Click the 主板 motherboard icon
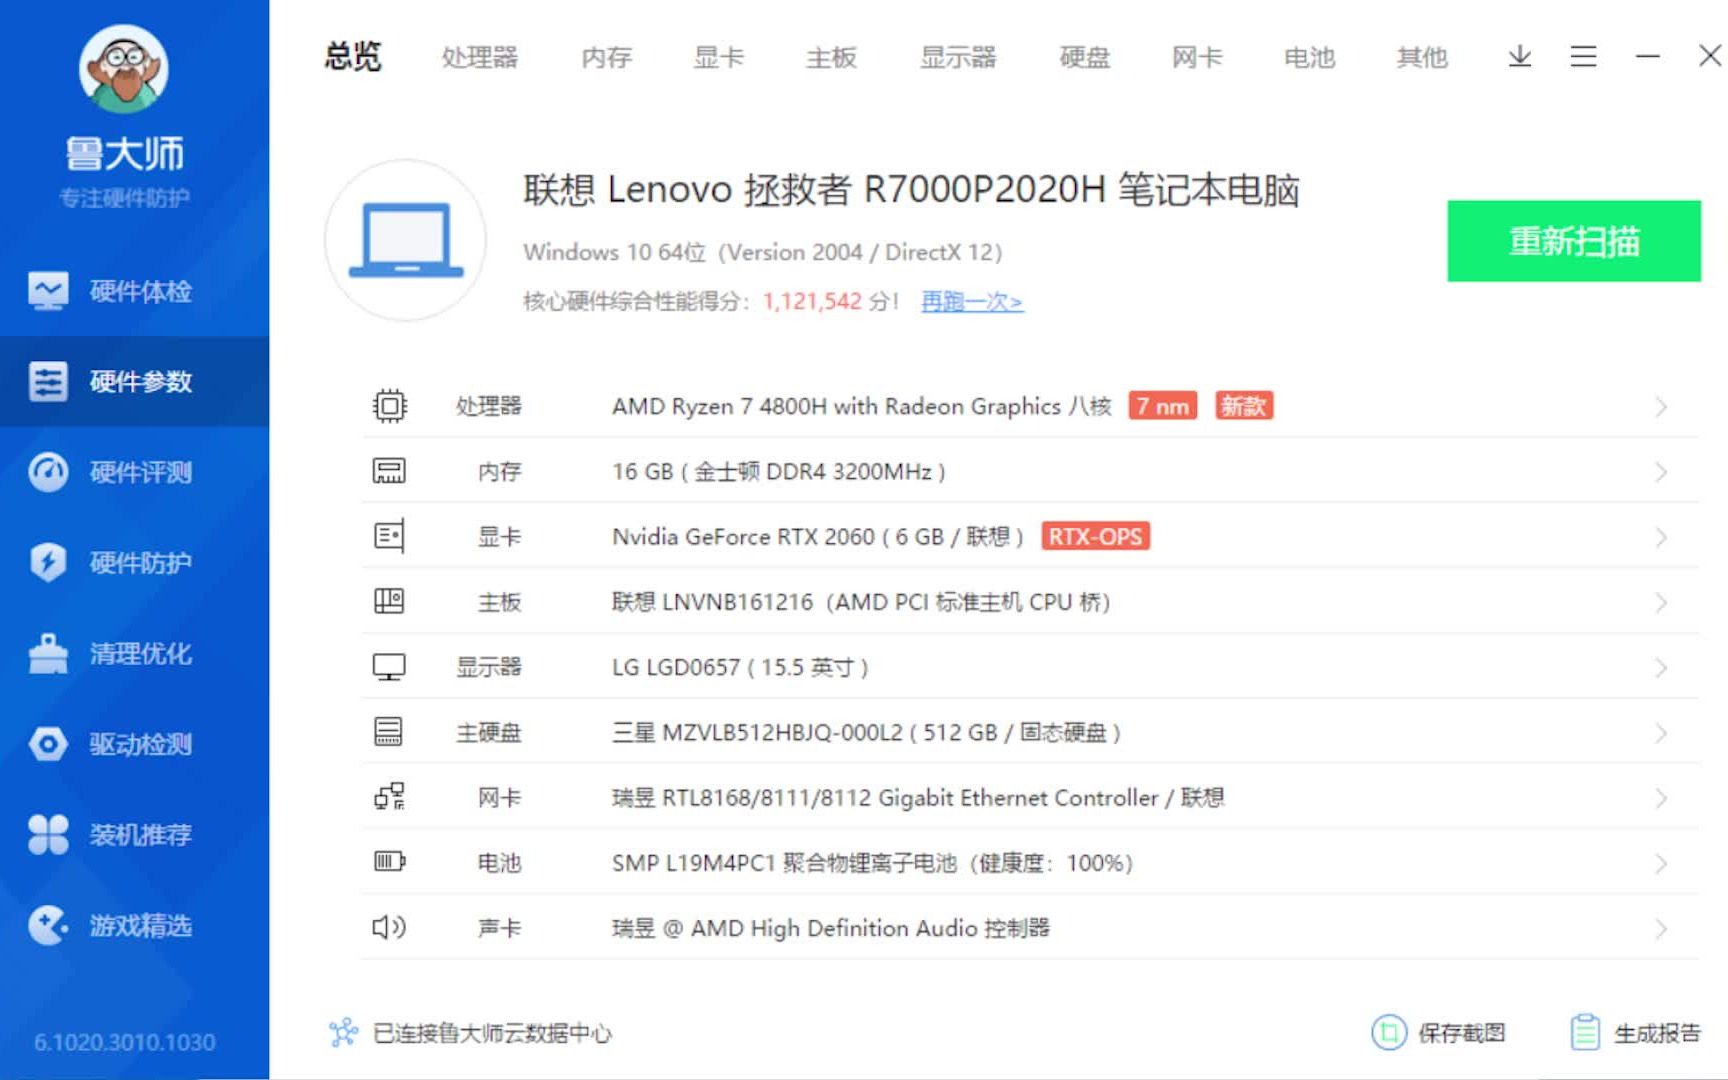Viewport: 1728px width, 1080px height. 389,601
